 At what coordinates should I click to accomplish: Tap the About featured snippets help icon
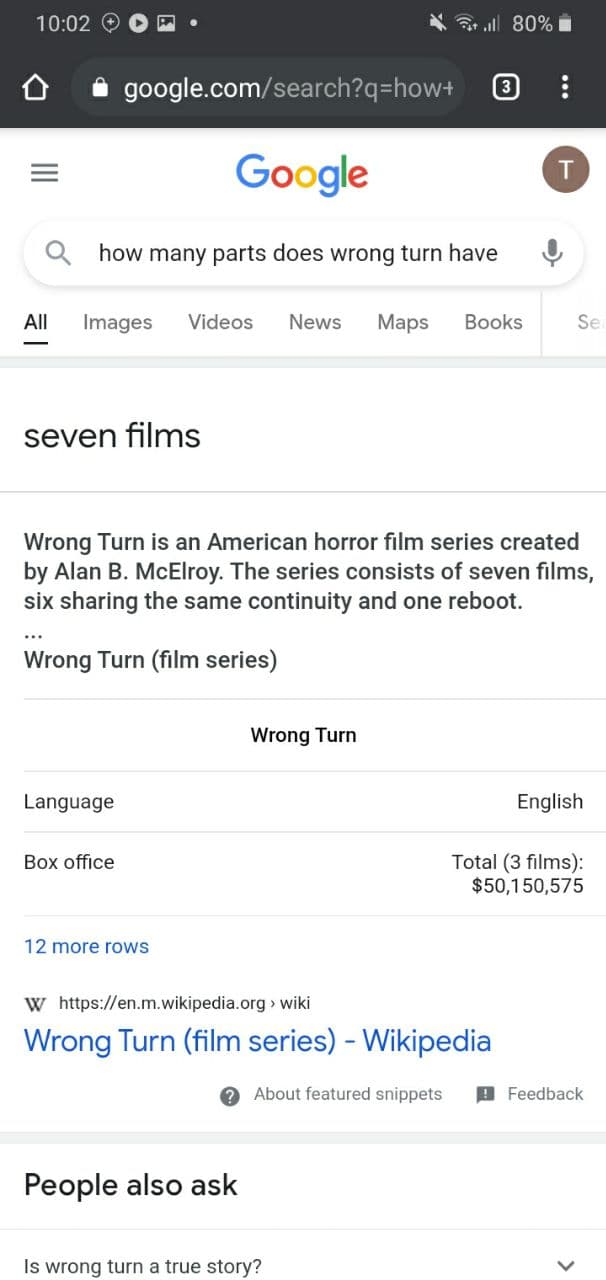tap(229, 1095)
